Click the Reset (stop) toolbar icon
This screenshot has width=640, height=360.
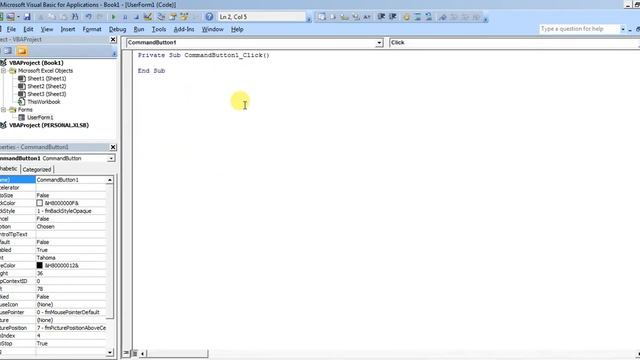coord(136,17)
